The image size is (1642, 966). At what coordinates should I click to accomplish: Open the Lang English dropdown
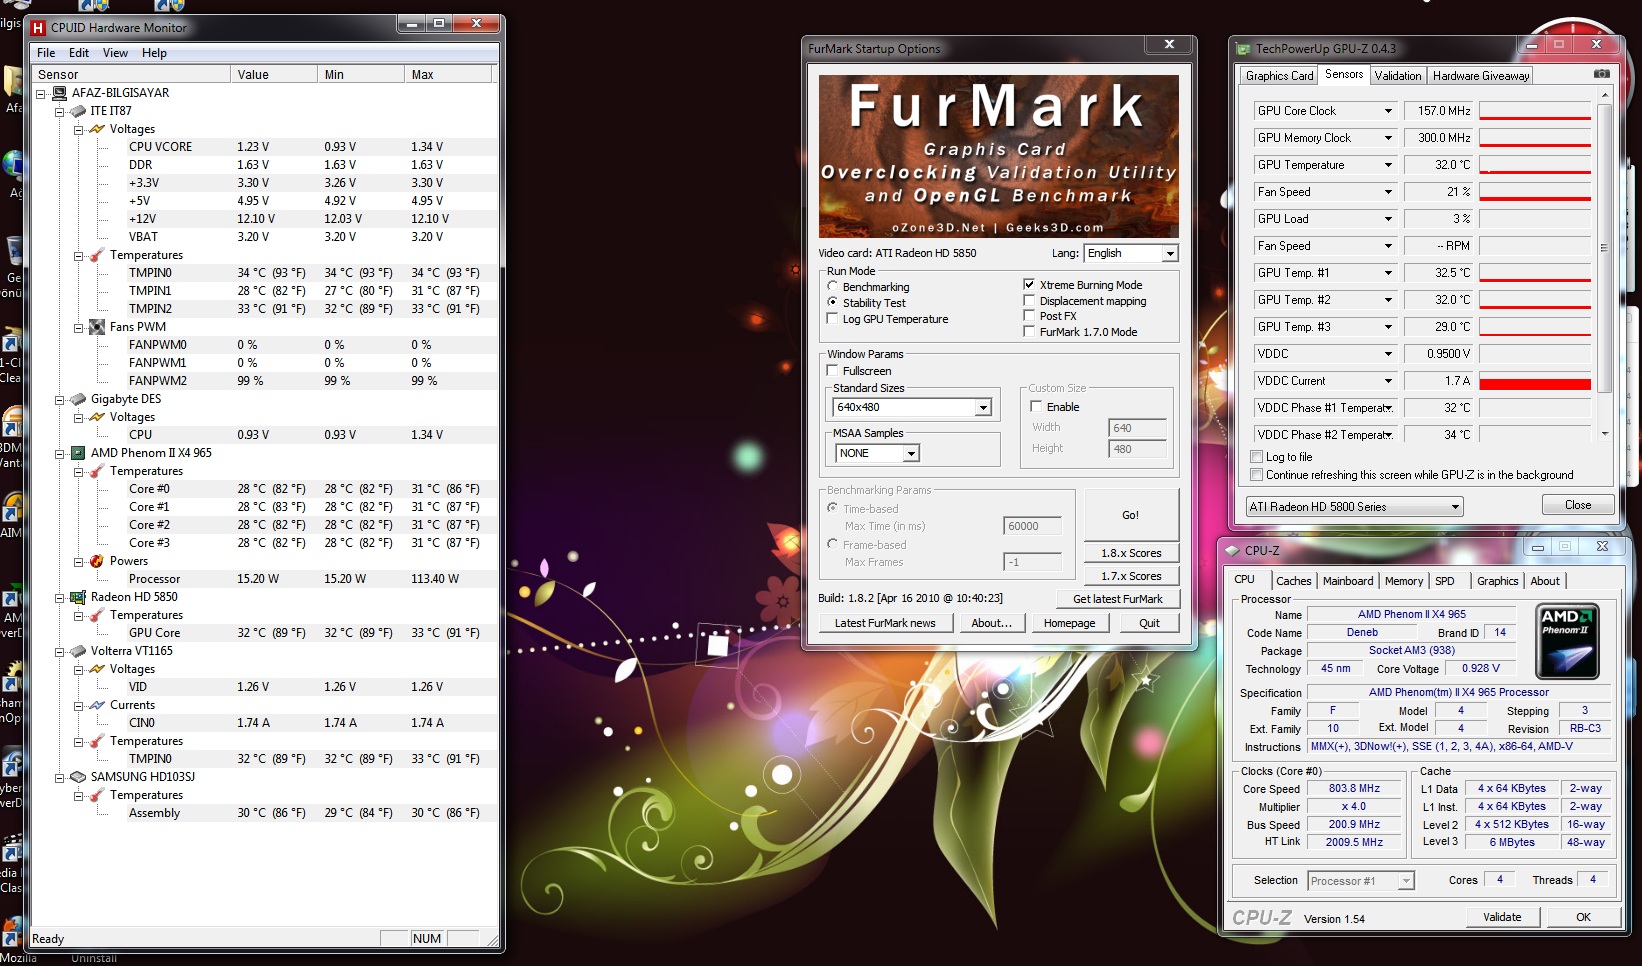tap(1131, 254)
